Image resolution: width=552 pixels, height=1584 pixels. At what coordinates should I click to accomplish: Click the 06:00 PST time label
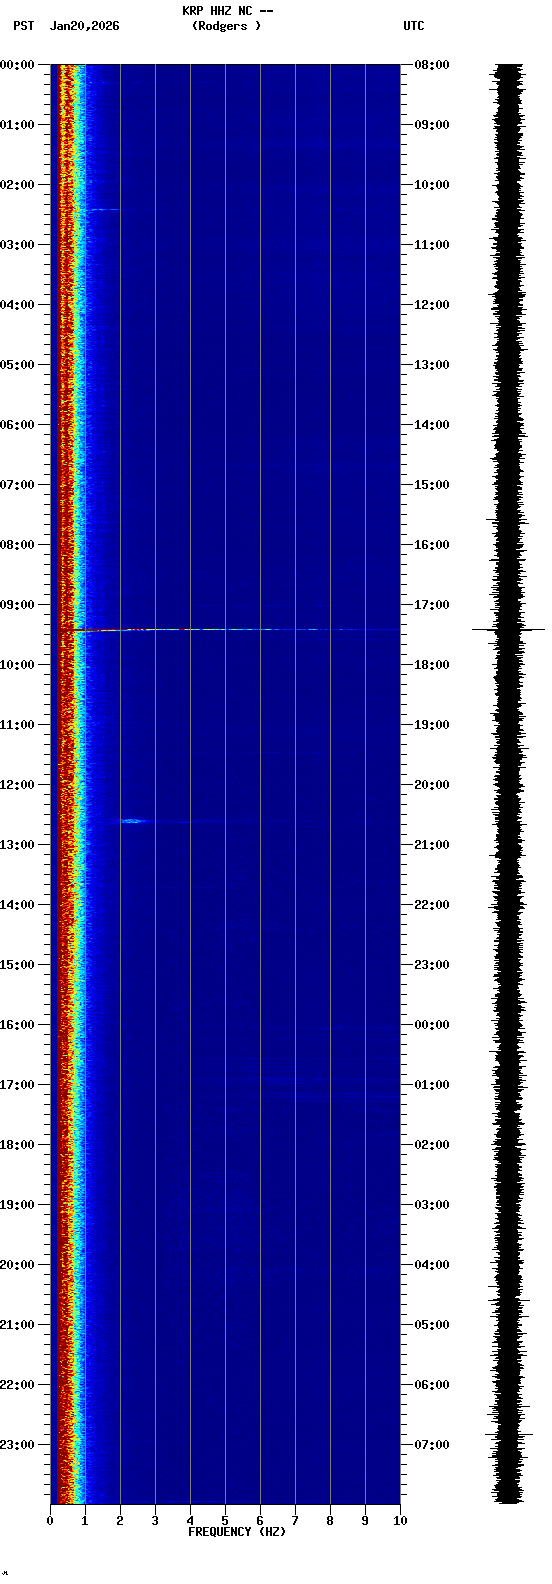pos(17,425)
